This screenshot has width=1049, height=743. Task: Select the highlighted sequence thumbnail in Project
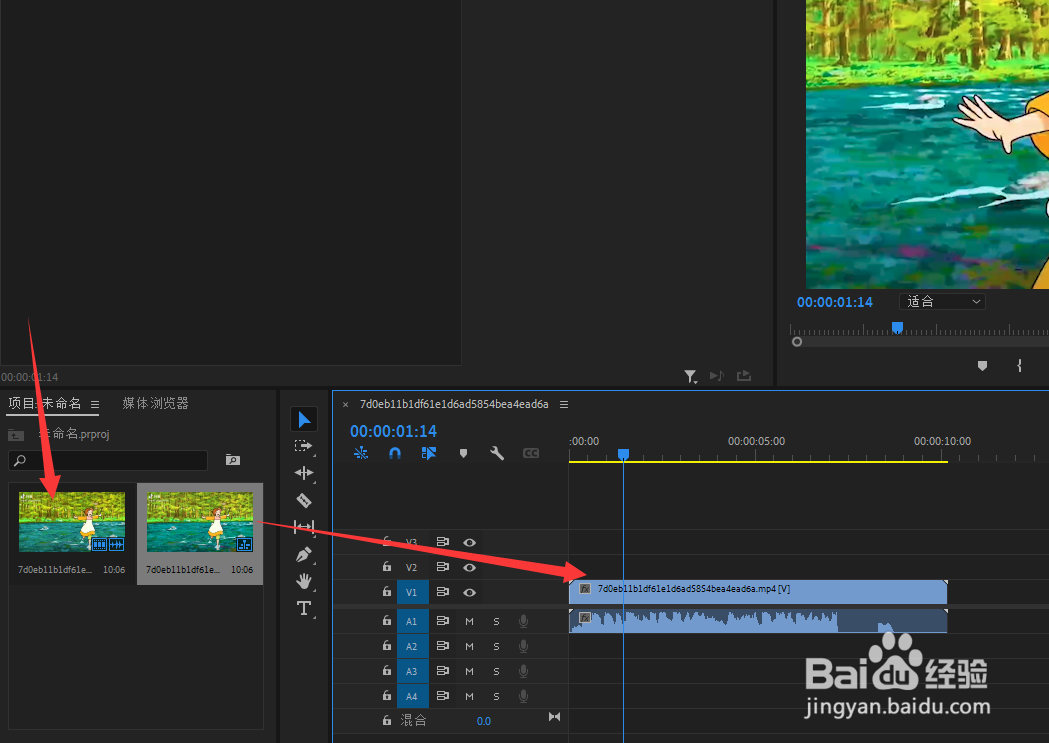[x=200, y=522]
